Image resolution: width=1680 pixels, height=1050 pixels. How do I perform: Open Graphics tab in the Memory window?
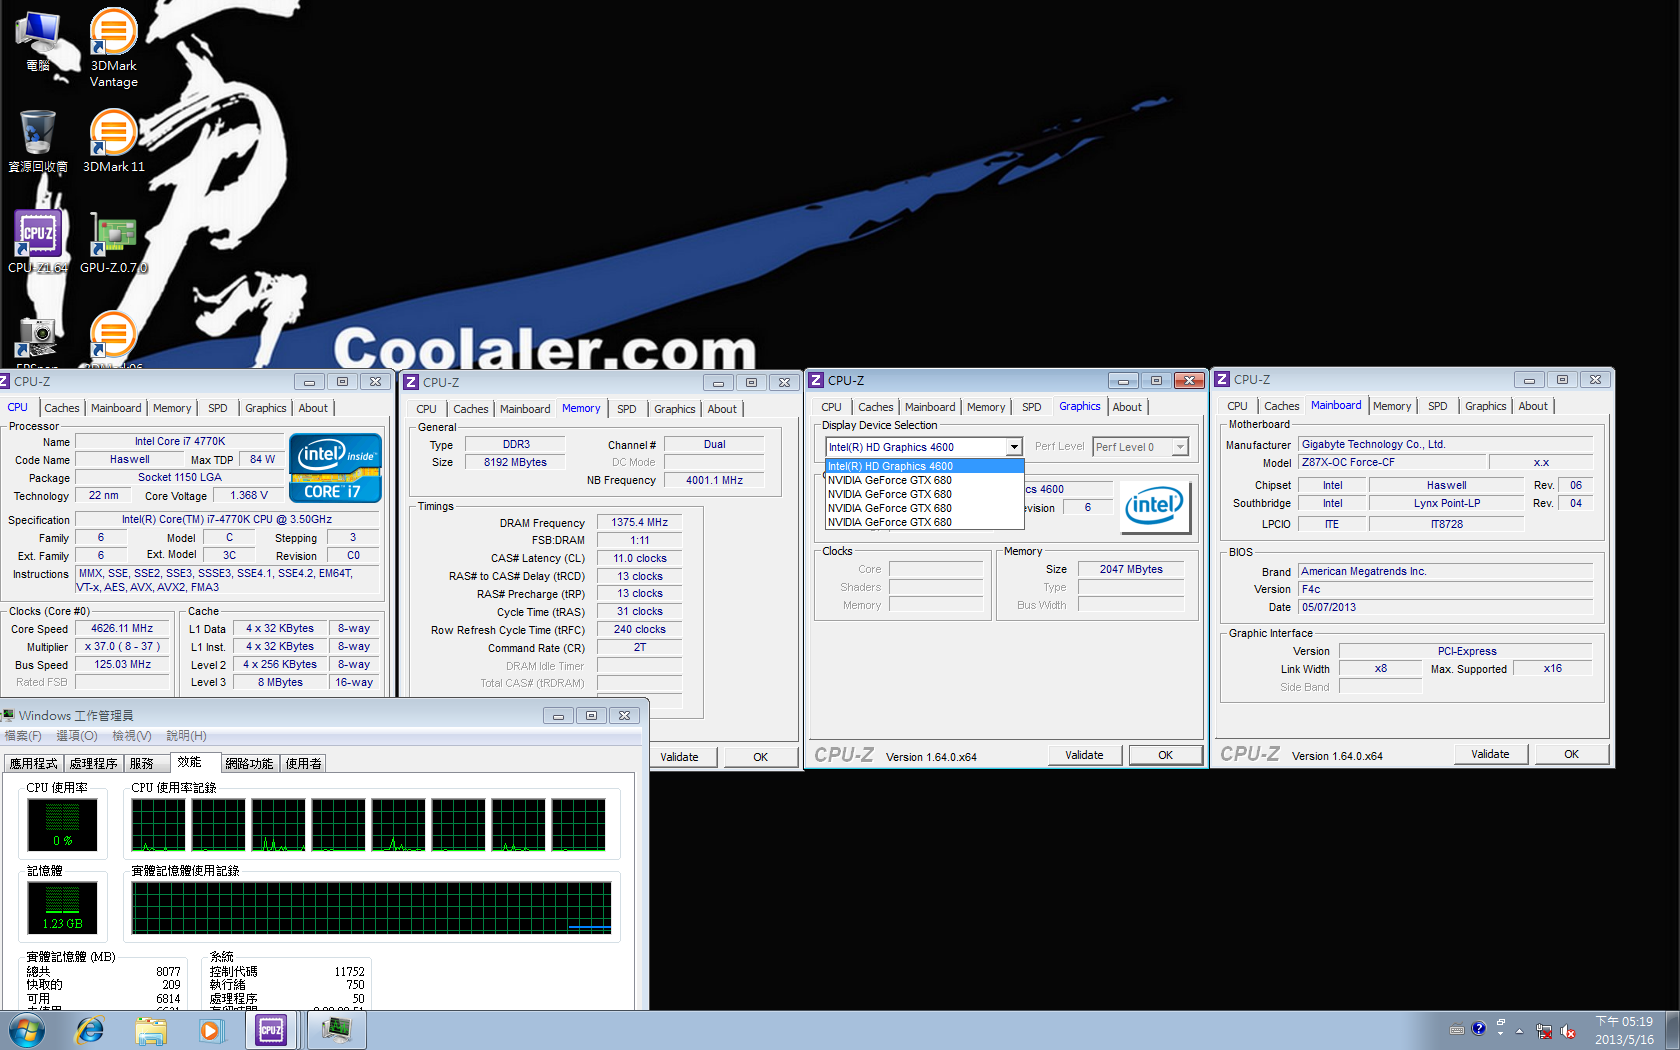(675, 409)
